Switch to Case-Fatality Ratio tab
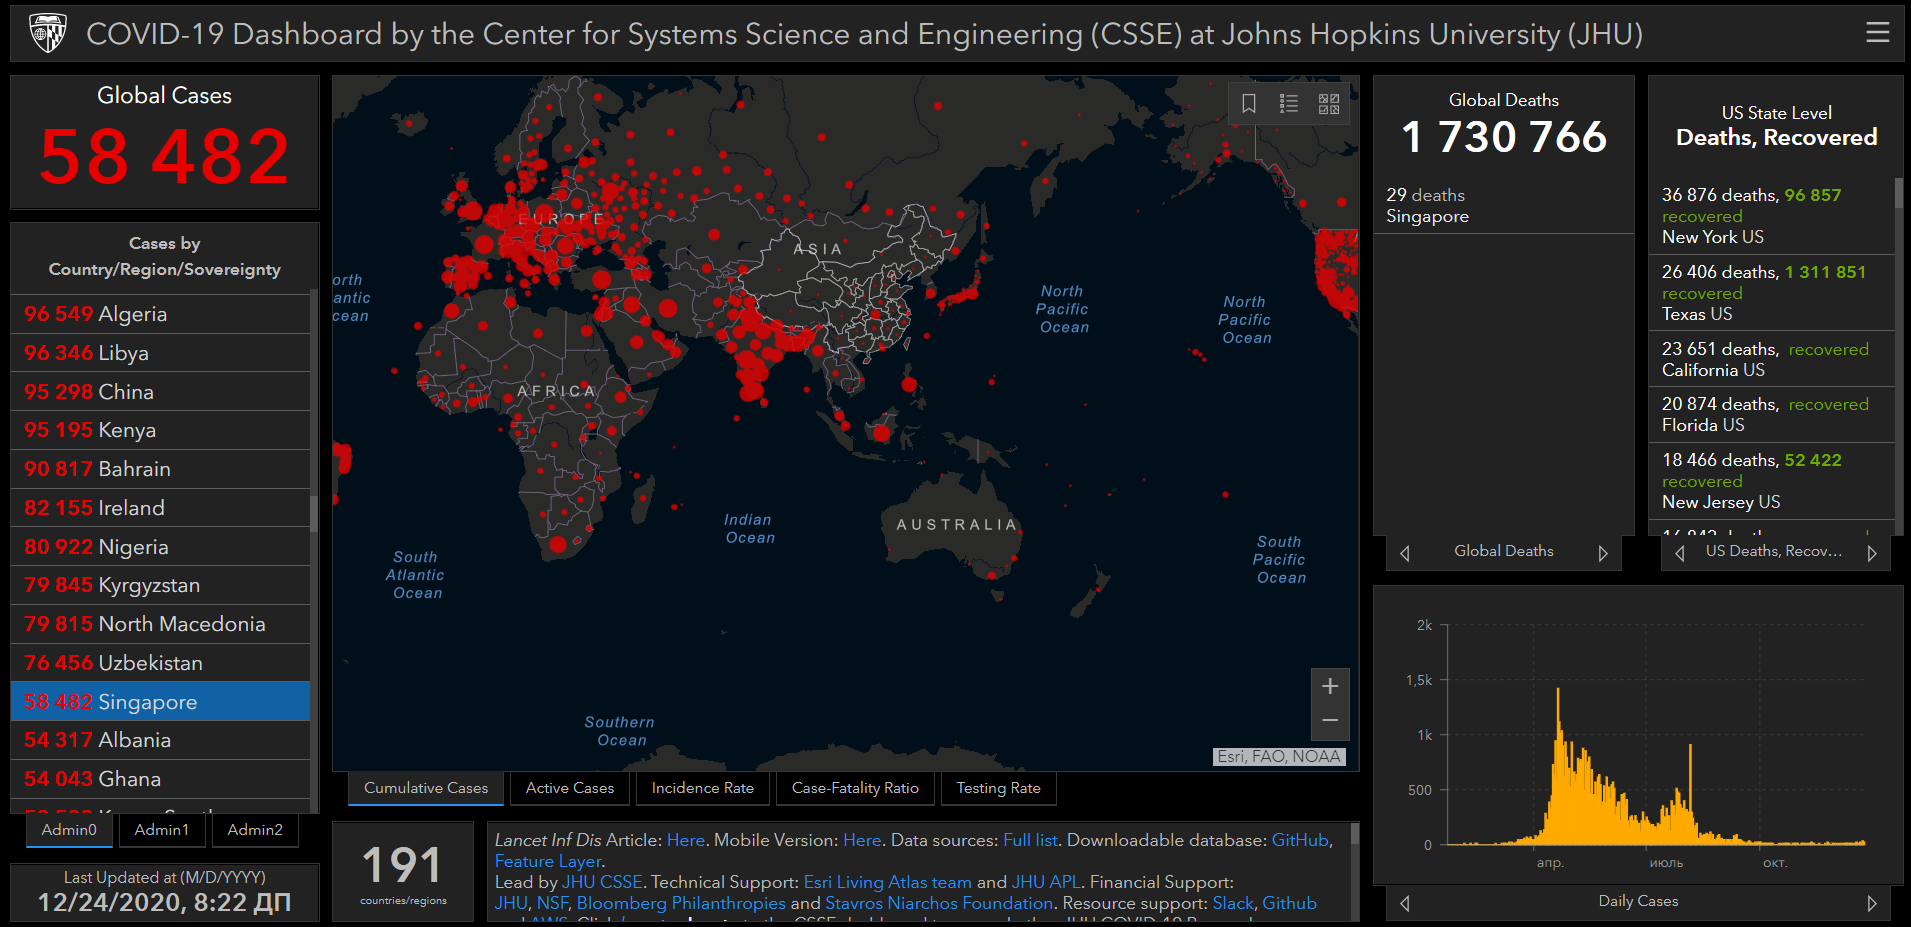This screenshot has width=1911, height=927. click(x=855, y=788)
